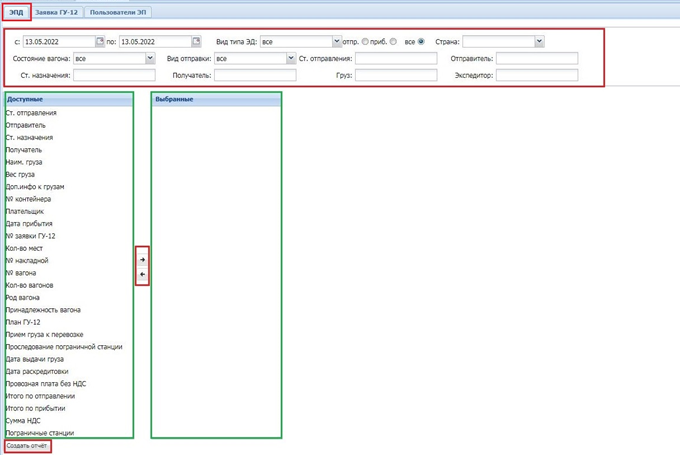680x455 pixels.
Task: Open the end date calendar picker
Action: point(197,42)
